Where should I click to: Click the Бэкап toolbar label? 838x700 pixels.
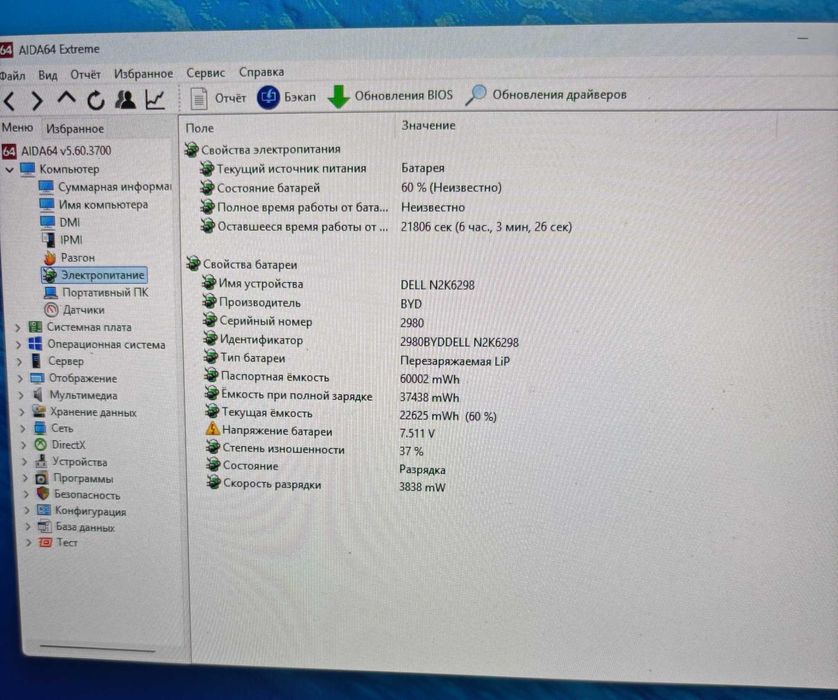pos(300,97)
